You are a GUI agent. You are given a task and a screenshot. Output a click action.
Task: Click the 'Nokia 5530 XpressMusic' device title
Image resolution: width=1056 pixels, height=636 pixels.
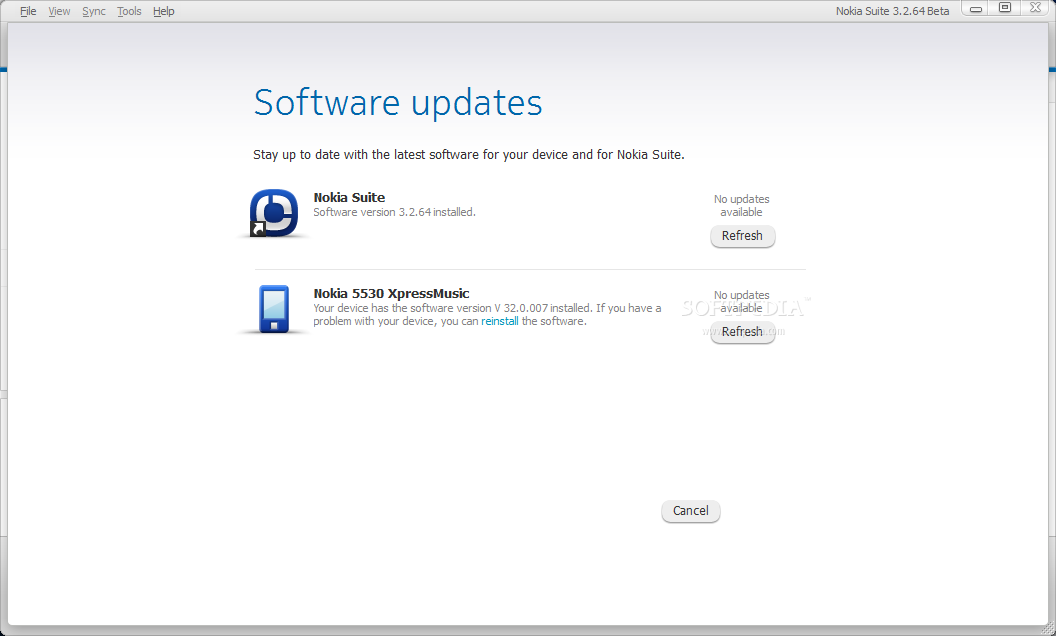point(391,293)
